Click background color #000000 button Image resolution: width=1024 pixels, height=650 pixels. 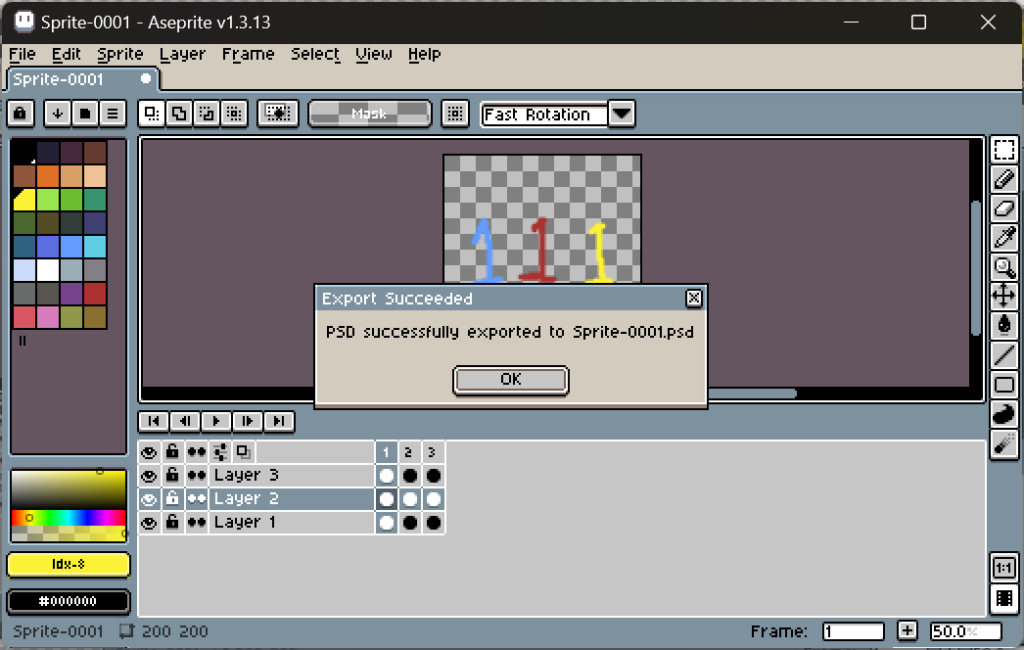tap(69, 601)
